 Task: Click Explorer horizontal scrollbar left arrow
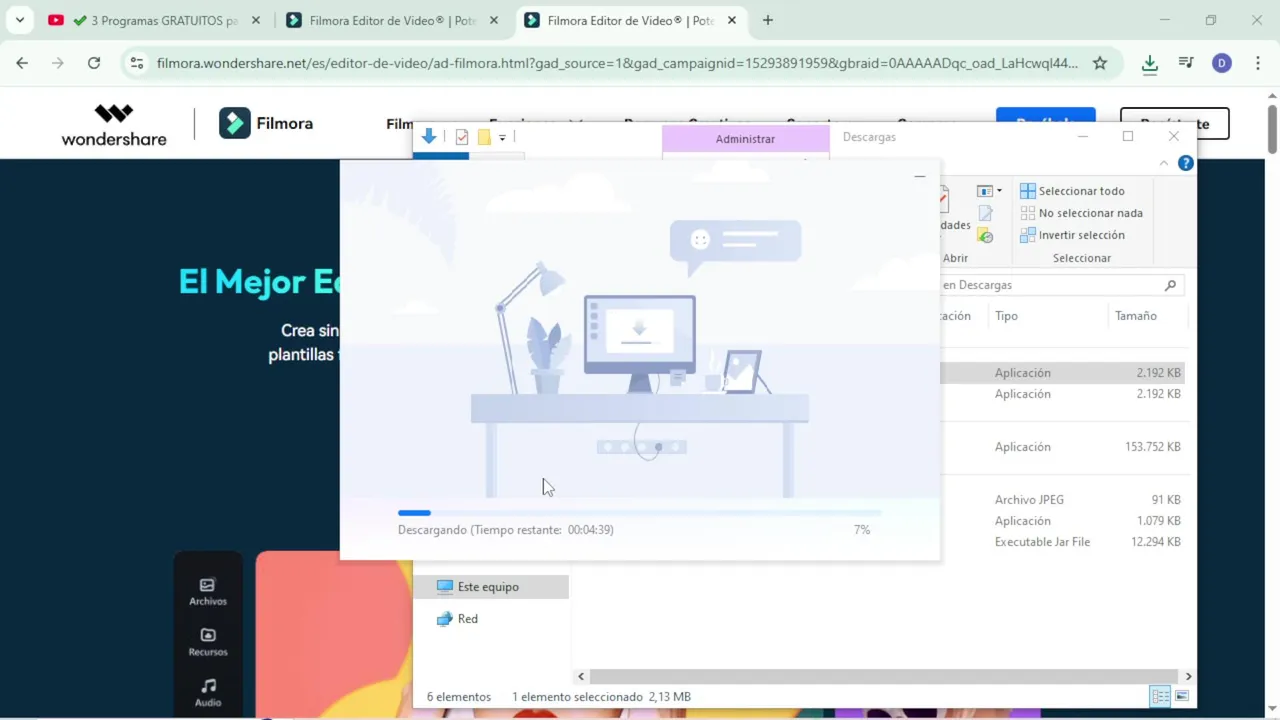[x=581, y=677]
